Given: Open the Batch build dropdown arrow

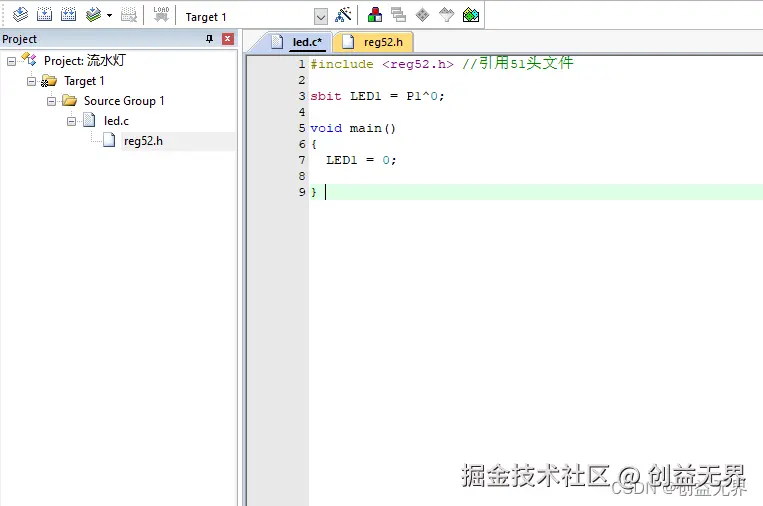Looking at the screenshot, I should pos(109,16).
